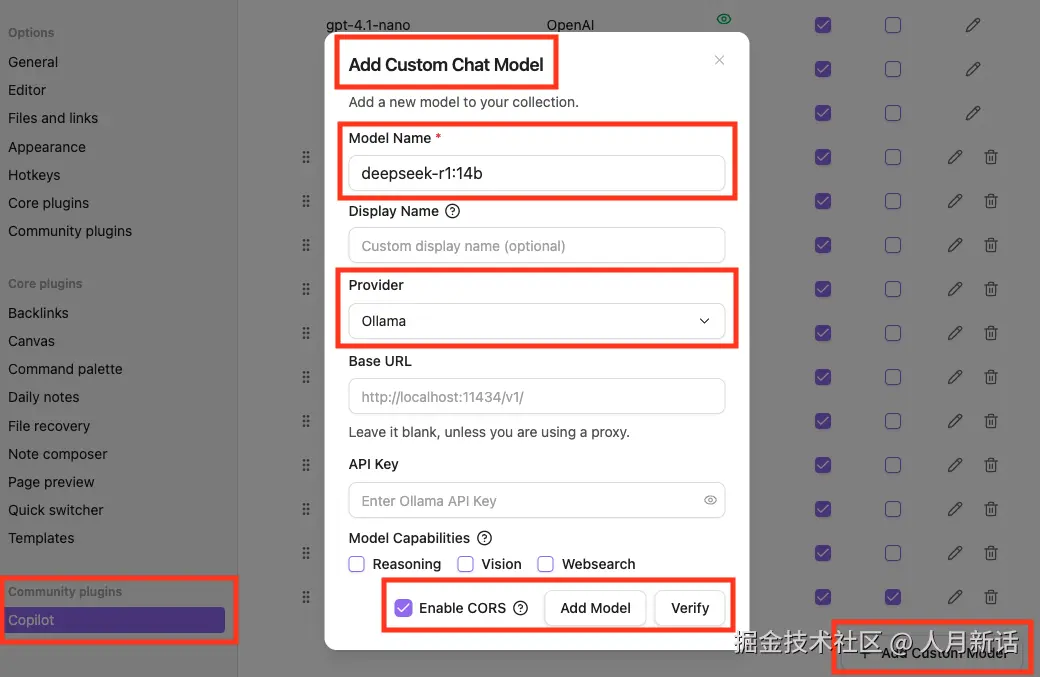Click the Model Name field with deepseek-r1:14b
Screen dimensions: 1040x677
tap(537, 173)
